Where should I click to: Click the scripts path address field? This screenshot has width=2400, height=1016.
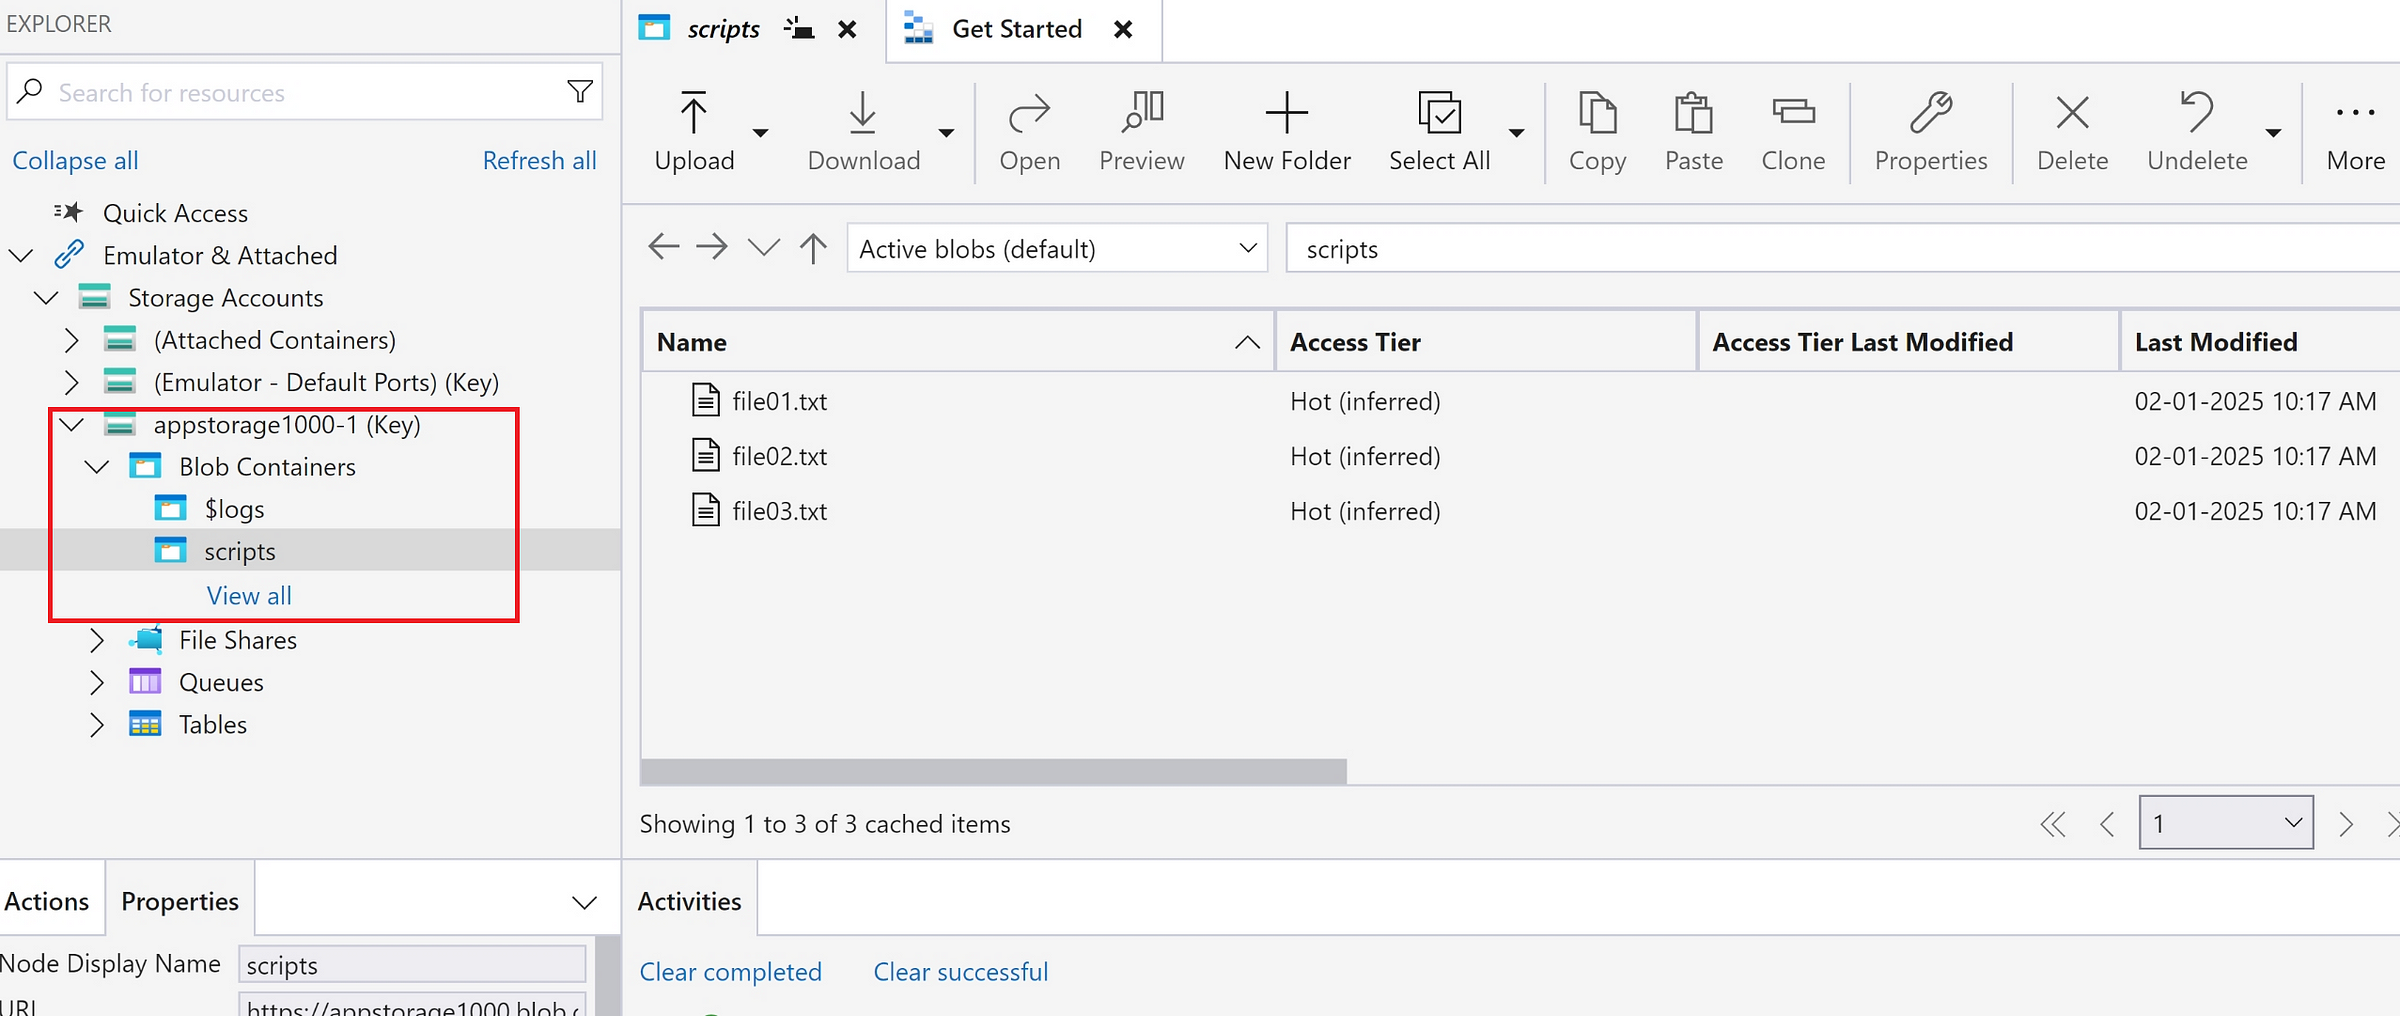click(x=1842, y=248)
